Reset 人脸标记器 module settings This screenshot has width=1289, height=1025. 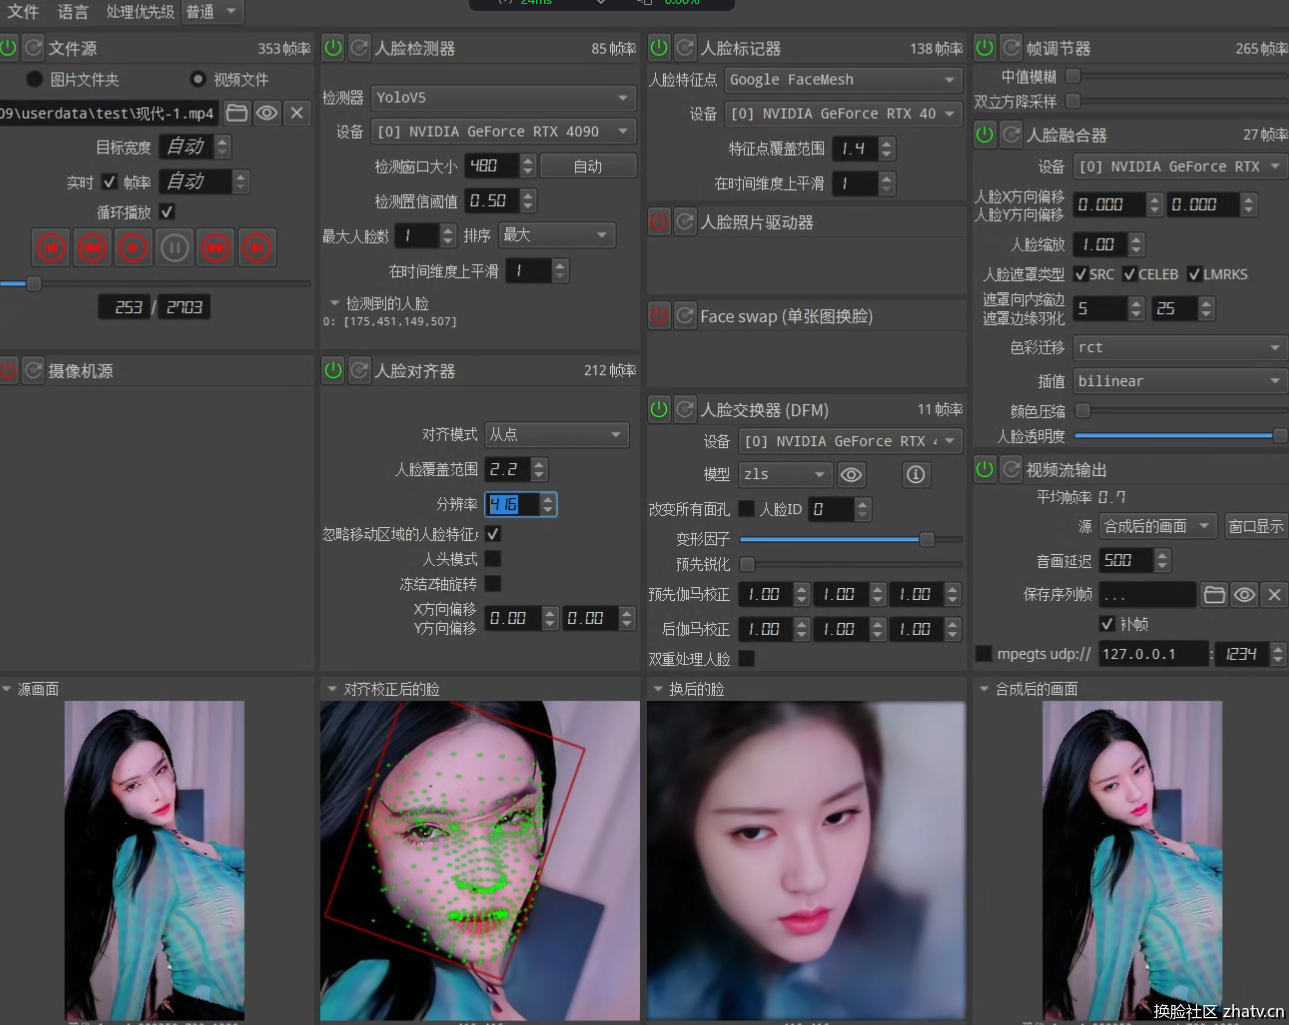tap(685, 47)
